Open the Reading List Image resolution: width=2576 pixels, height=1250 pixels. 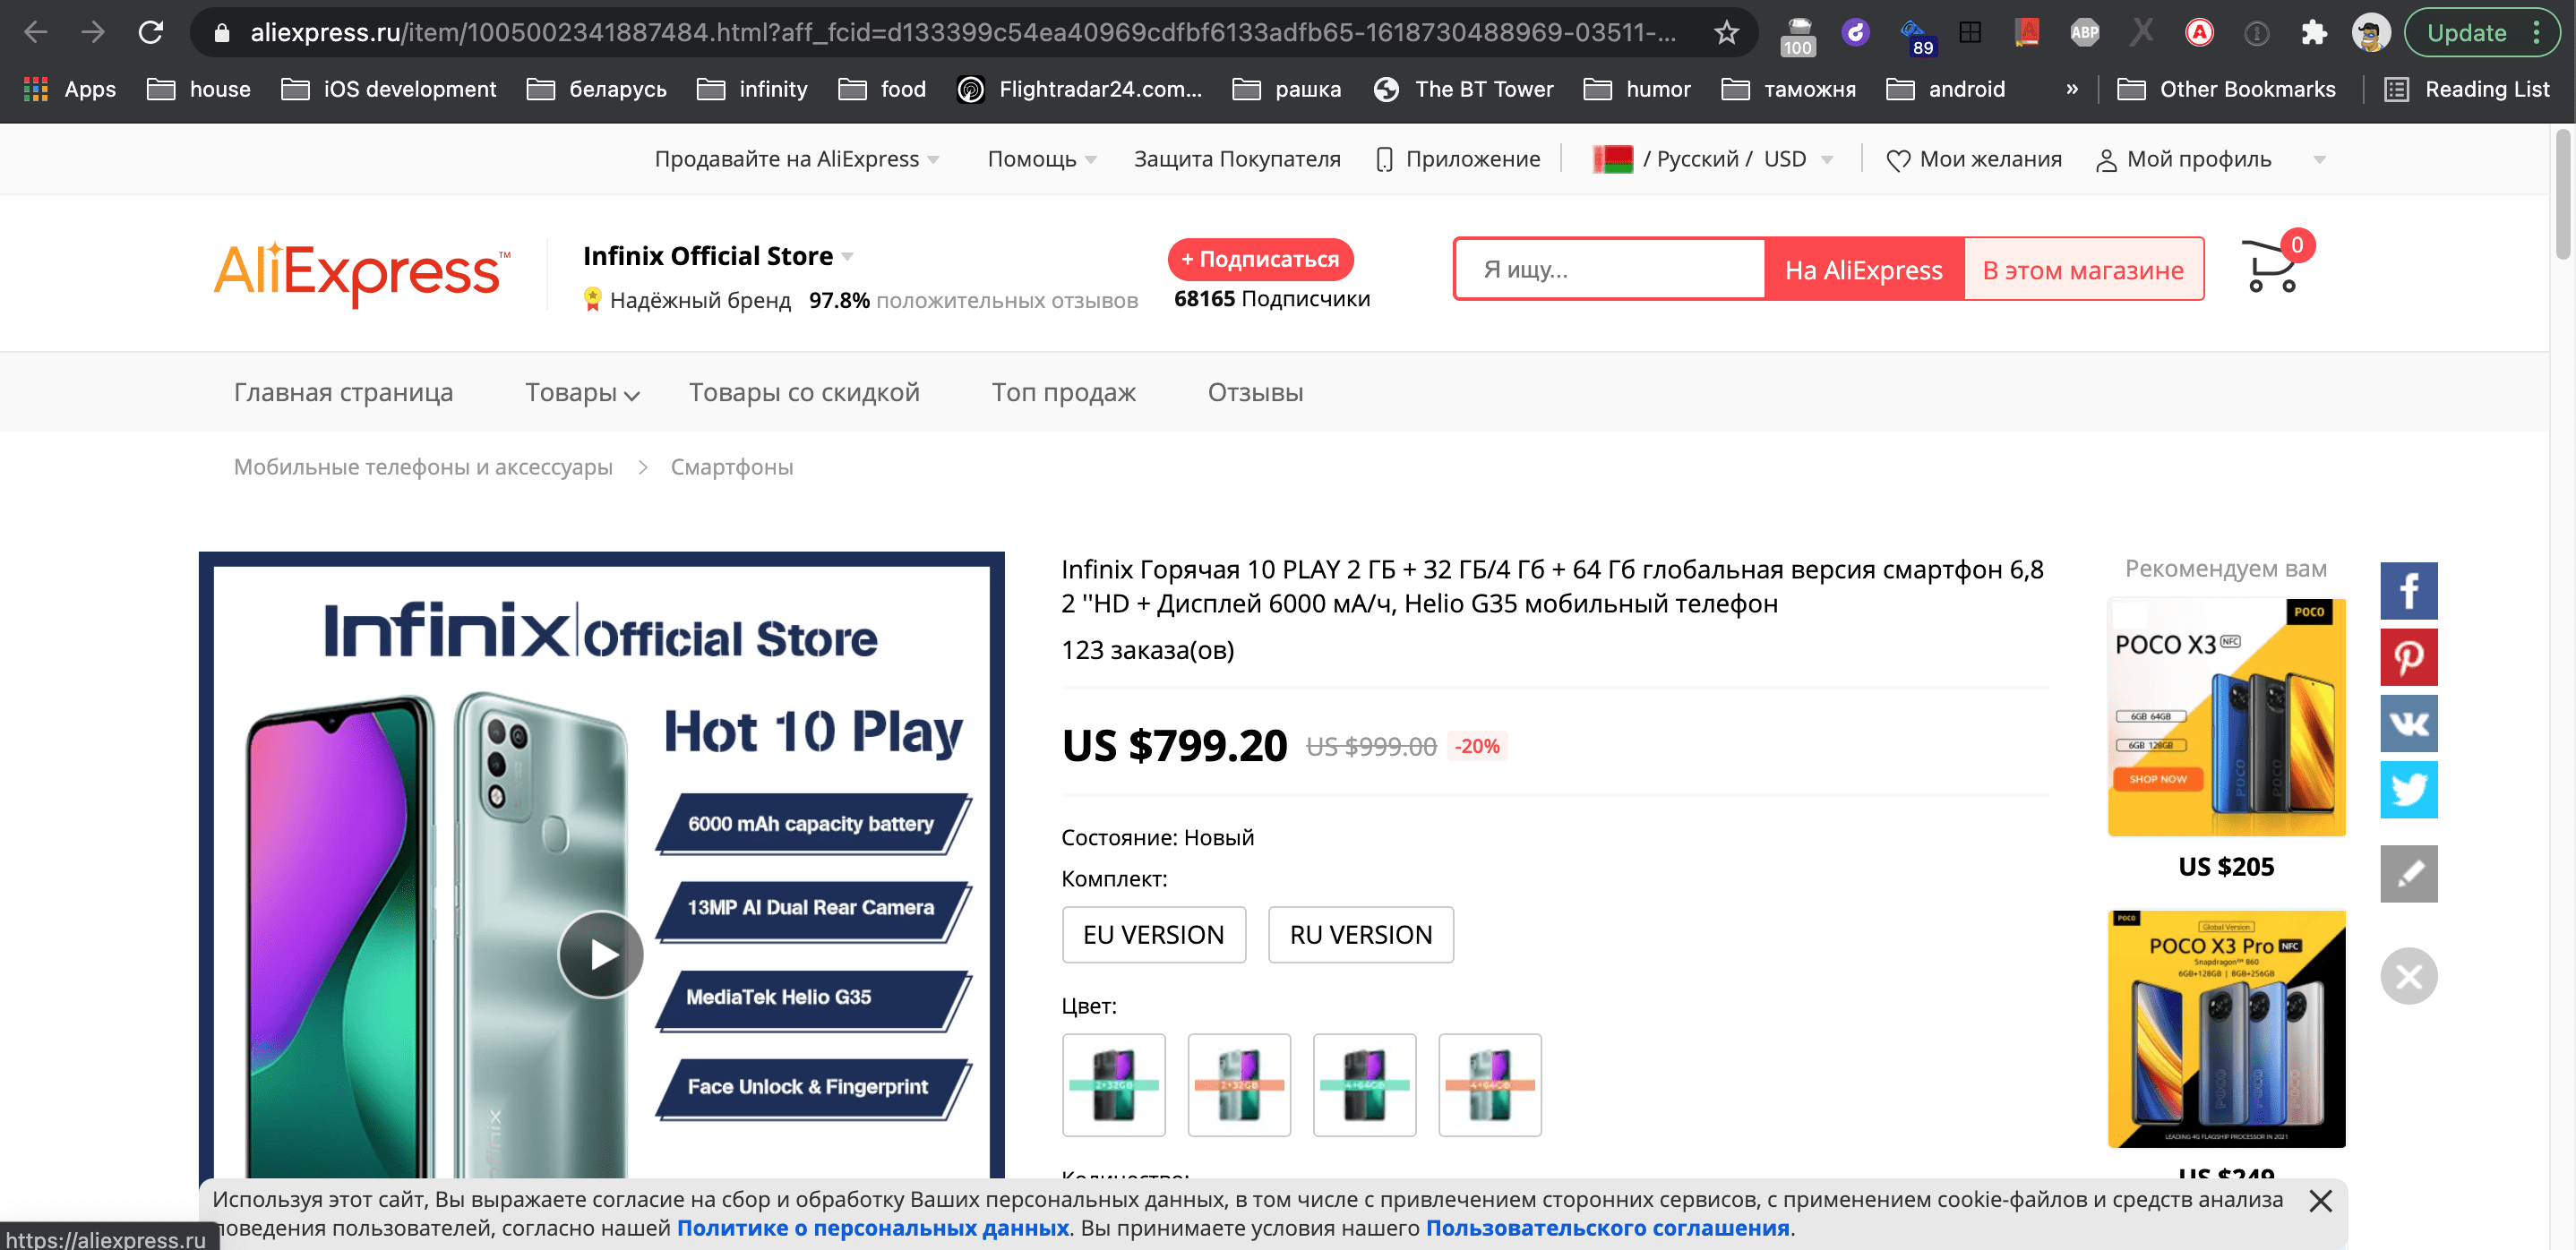(x=2467, y=89)
